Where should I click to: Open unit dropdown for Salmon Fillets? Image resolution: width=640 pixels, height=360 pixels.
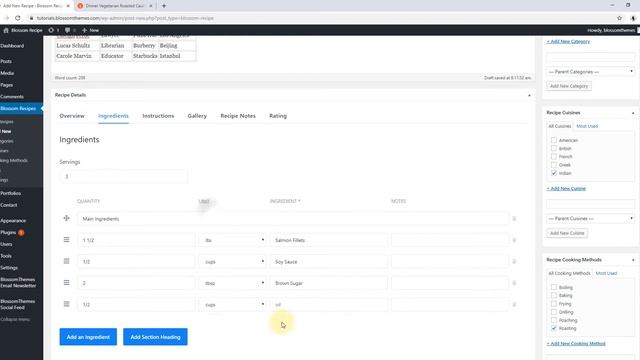tap(233, 240)
